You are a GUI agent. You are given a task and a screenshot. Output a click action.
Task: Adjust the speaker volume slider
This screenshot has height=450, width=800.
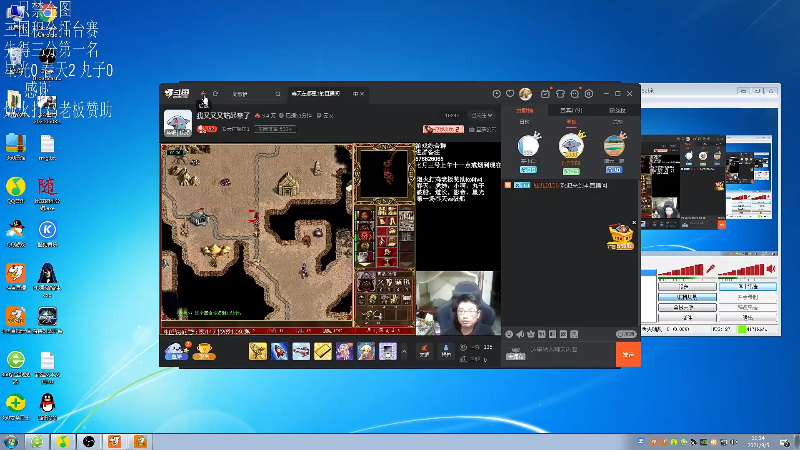[742, 270]
